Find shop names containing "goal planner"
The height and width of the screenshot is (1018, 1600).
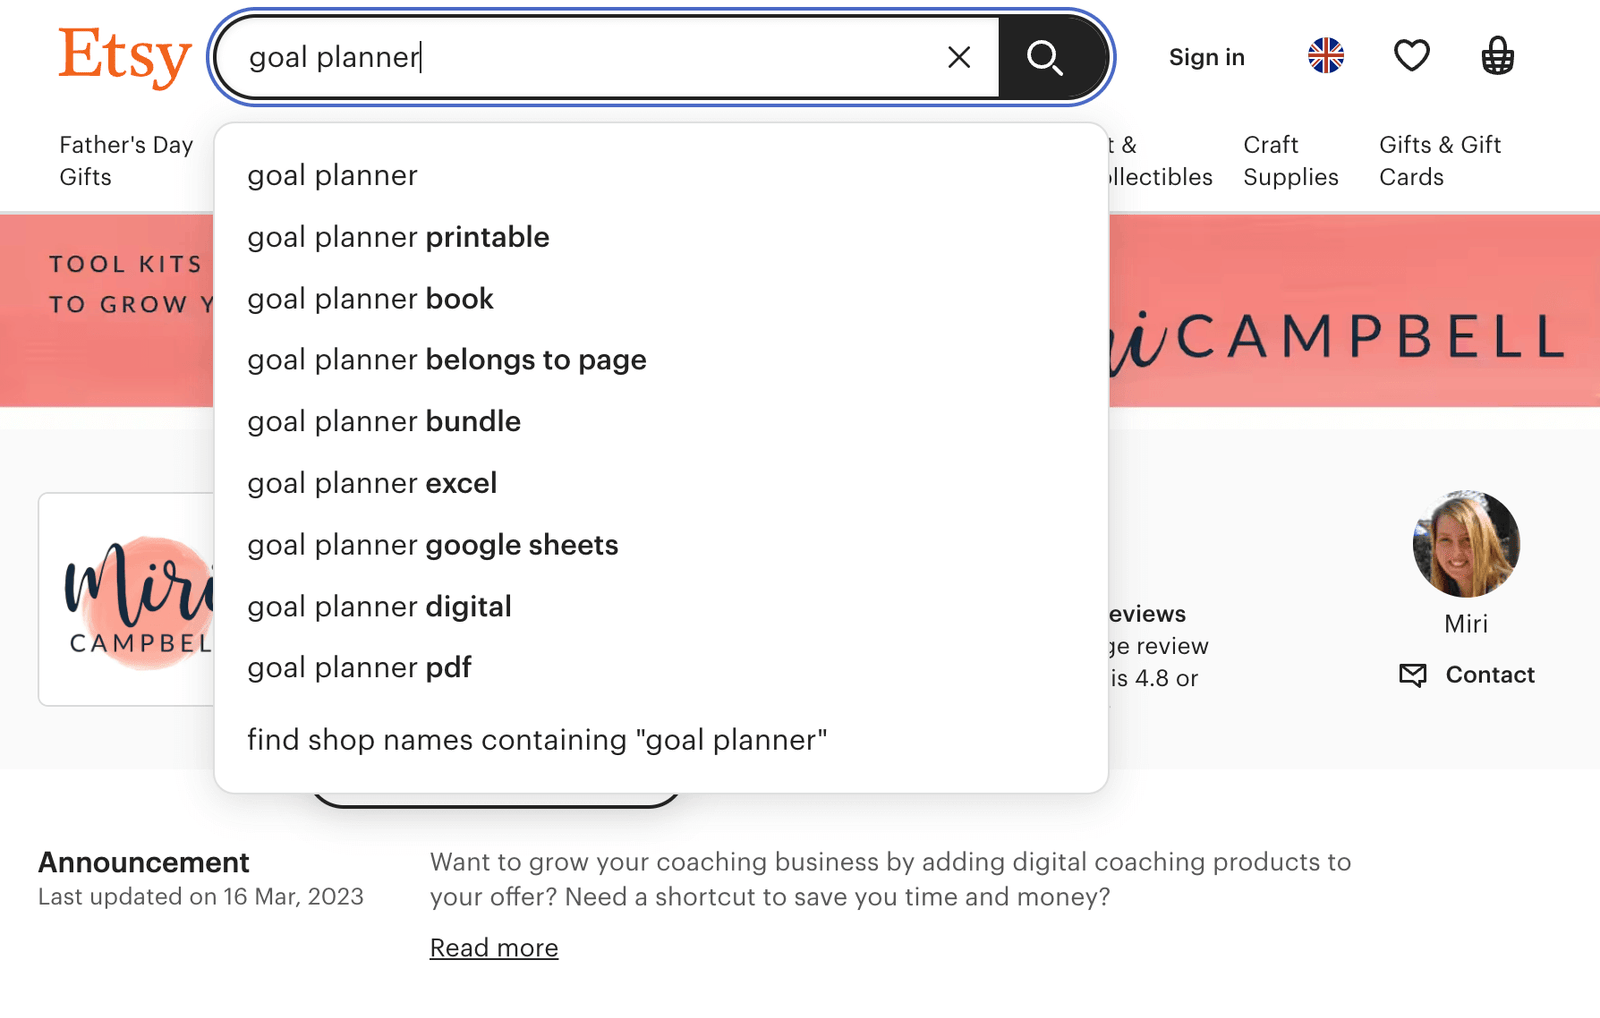point(537,740)
